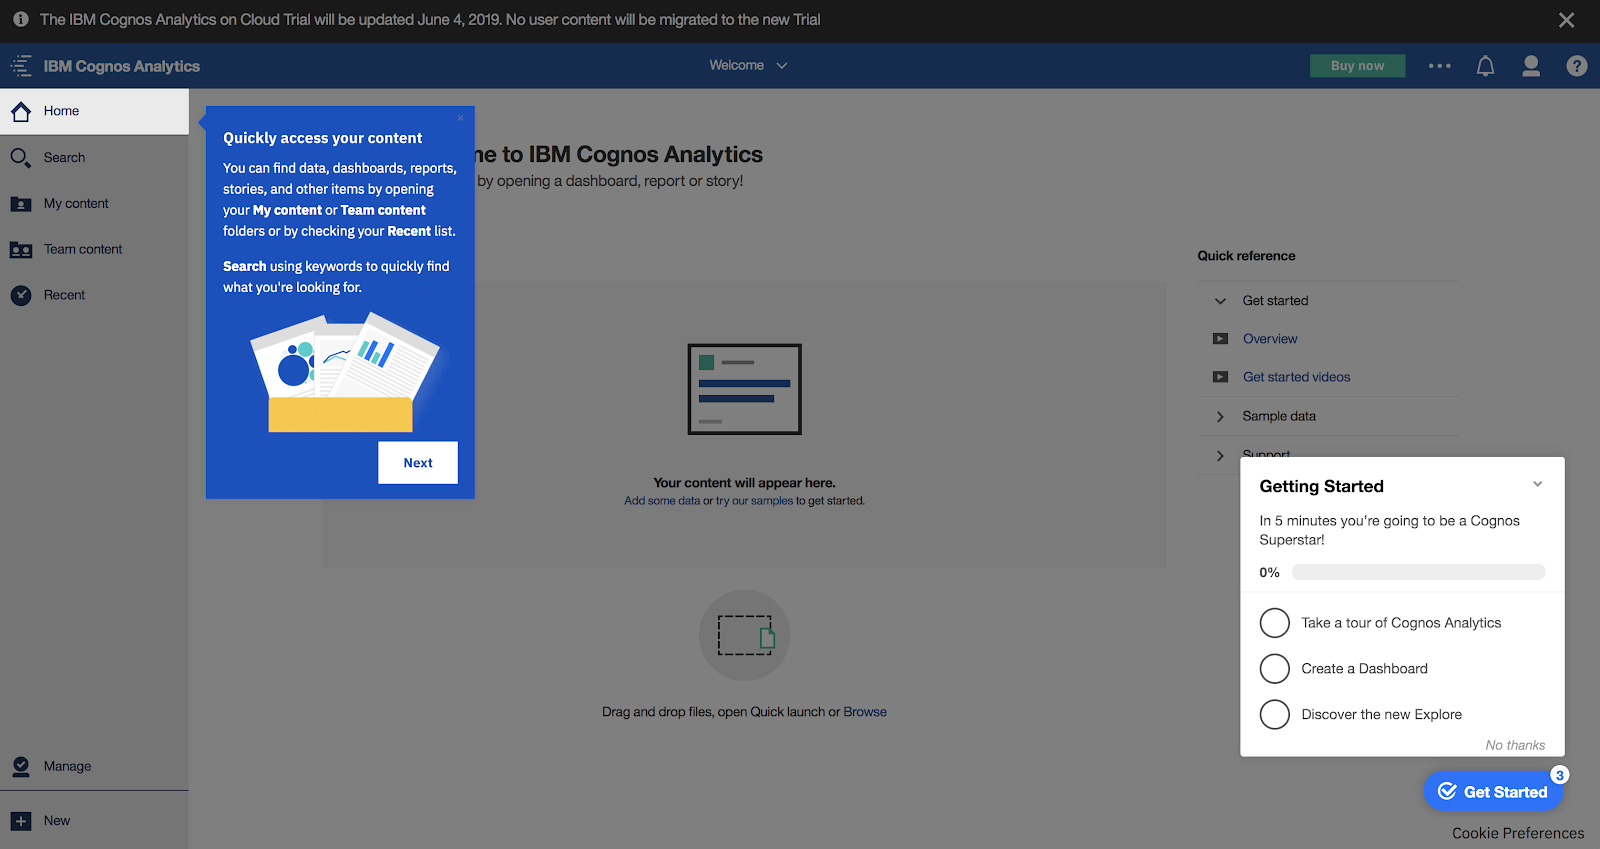Open My content from sidebar
The image size is (1600, 849).
coord(76,204)
